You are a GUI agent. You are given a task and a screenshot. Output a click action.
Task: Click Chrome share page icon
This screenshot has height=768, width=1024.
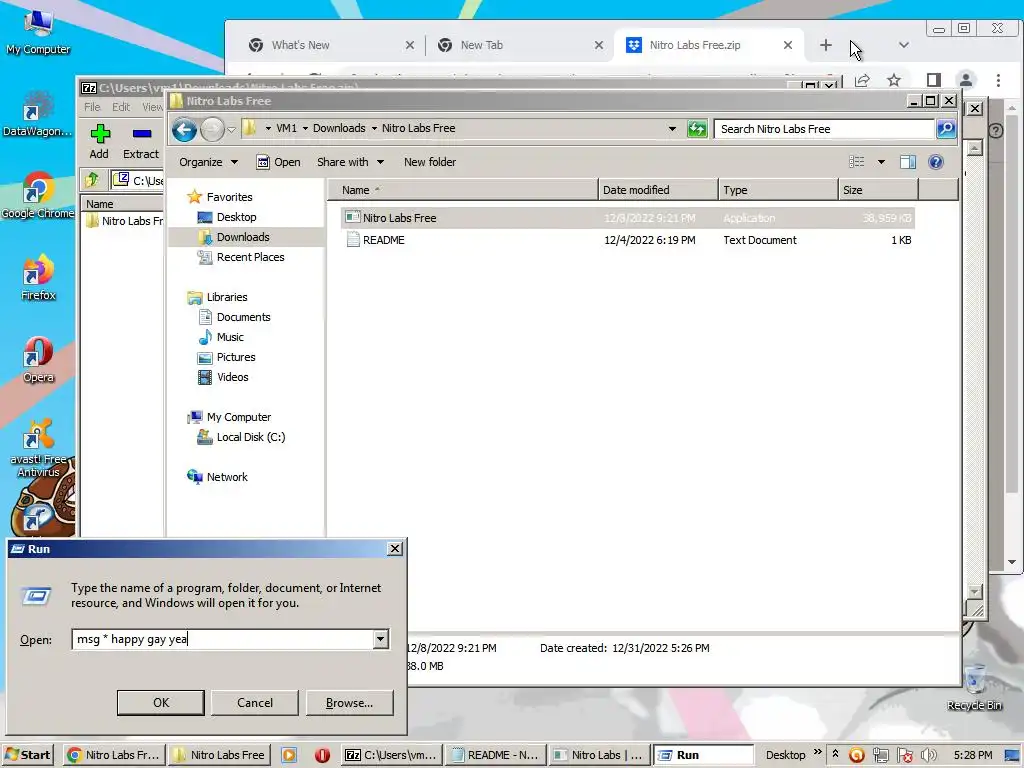pos(862,80)
